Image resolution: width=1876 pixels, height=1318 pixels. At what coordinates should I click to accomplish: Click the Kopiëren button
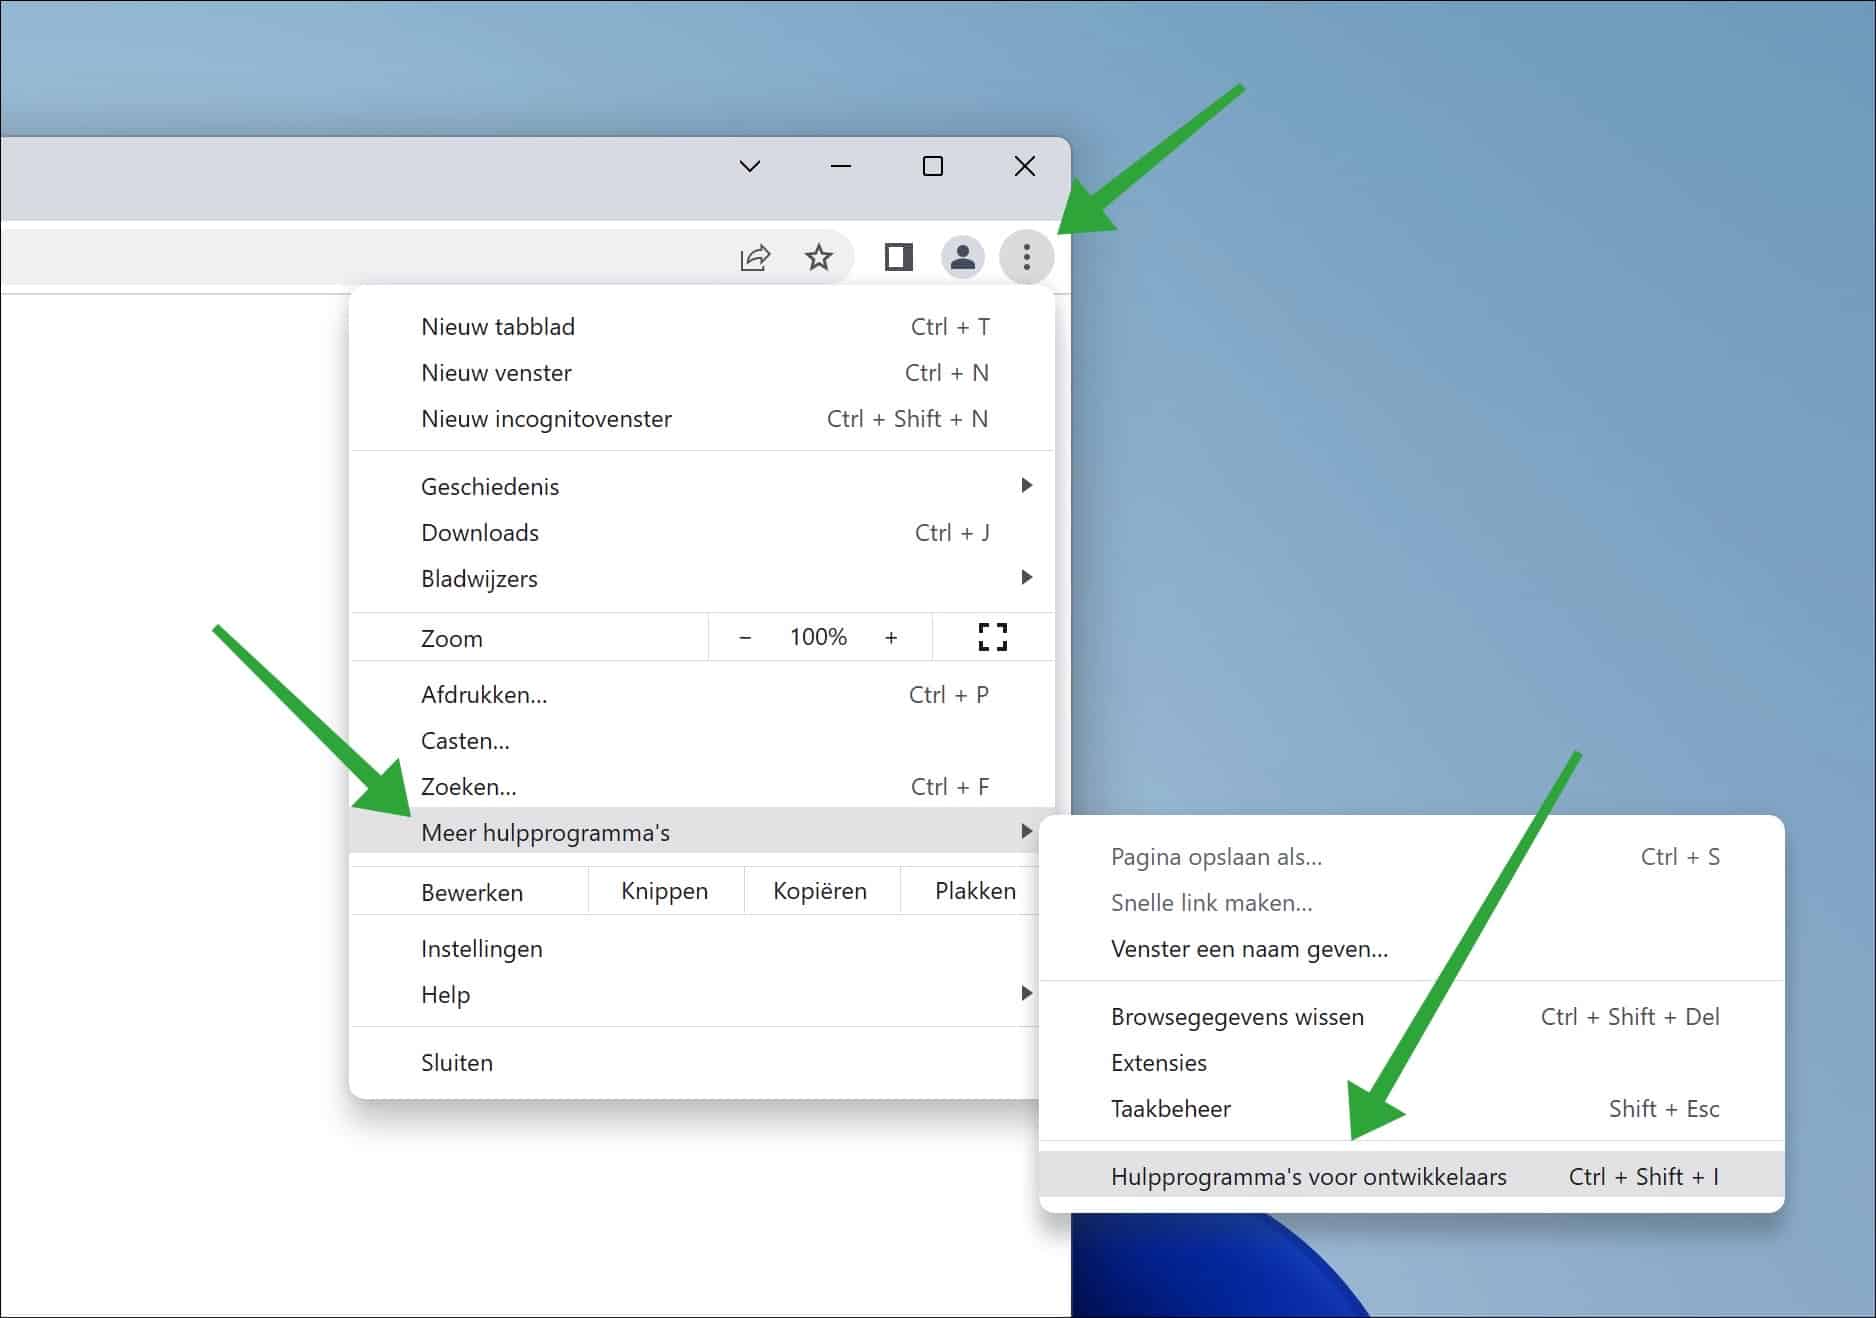(820, 890)
